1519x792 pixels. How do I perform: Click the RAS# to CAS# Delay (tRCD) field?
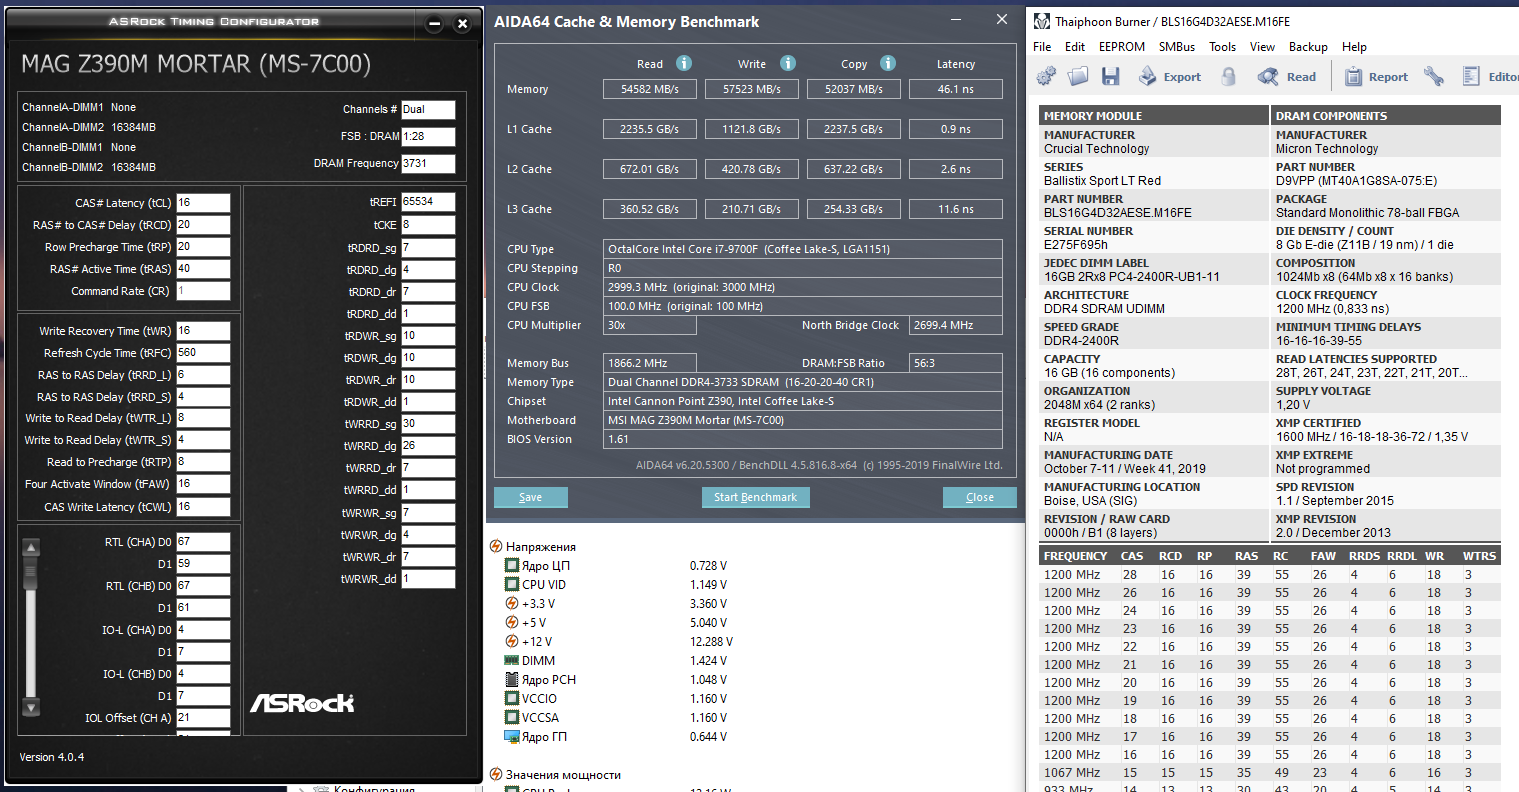point(203,225)
